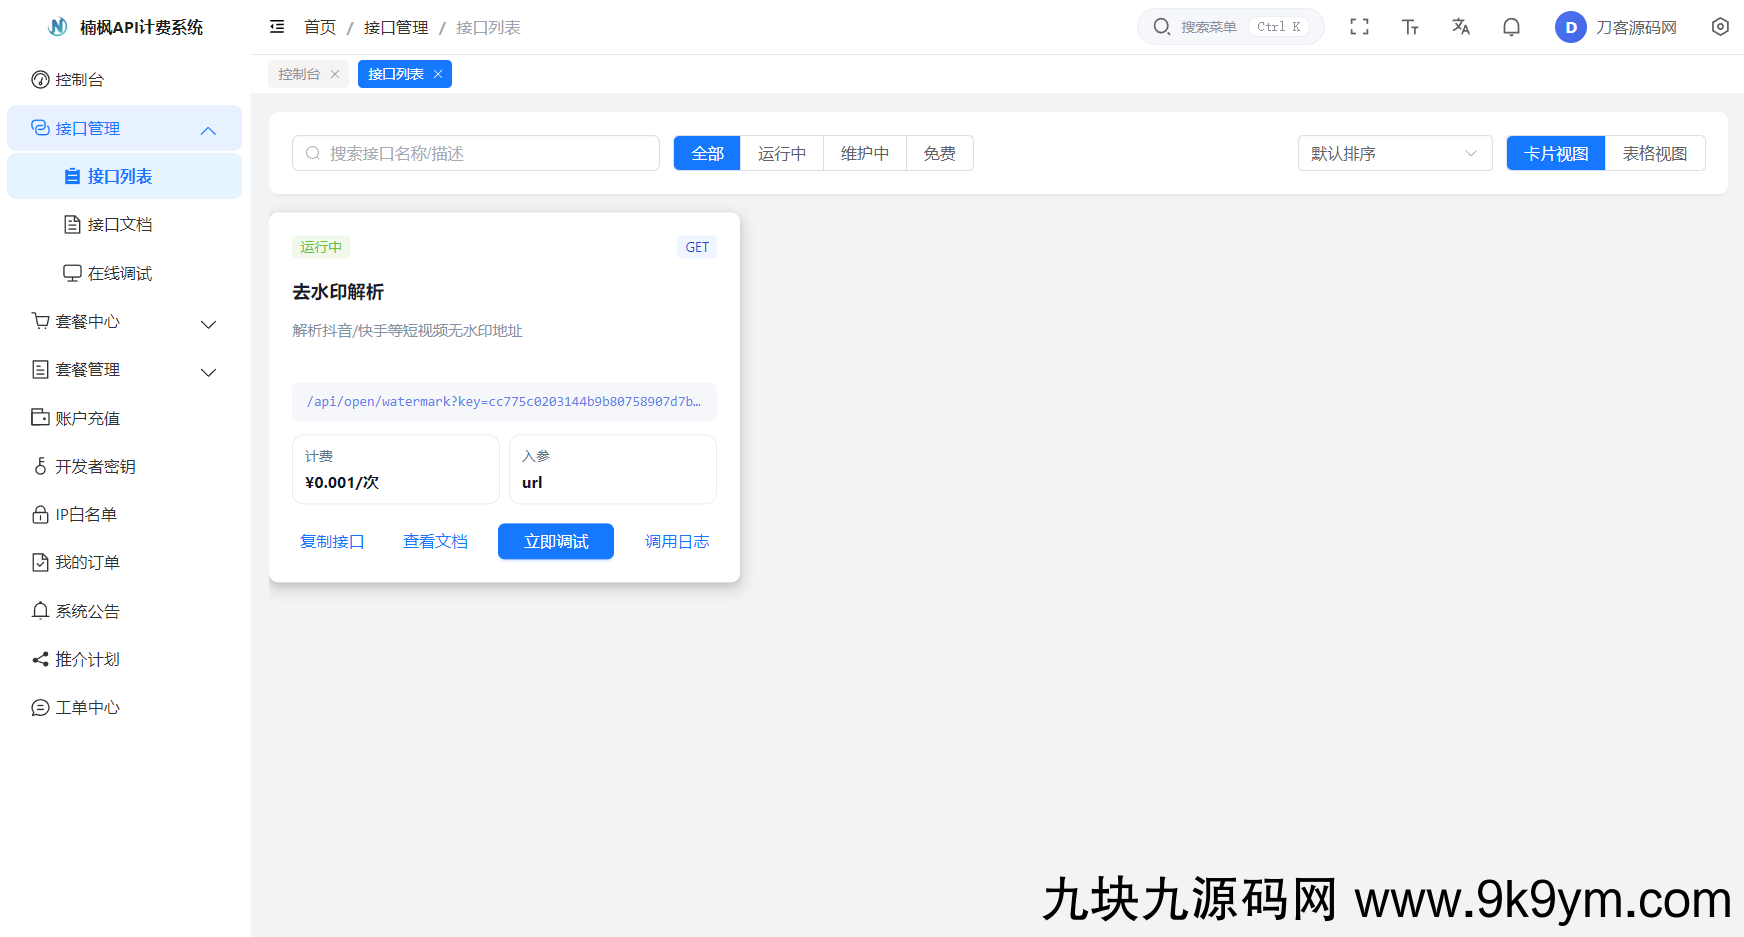1744x937 pixels.
Task: Open 接口文档 in the sidebar
Action: pyautogui.click(x=120, y=225)
